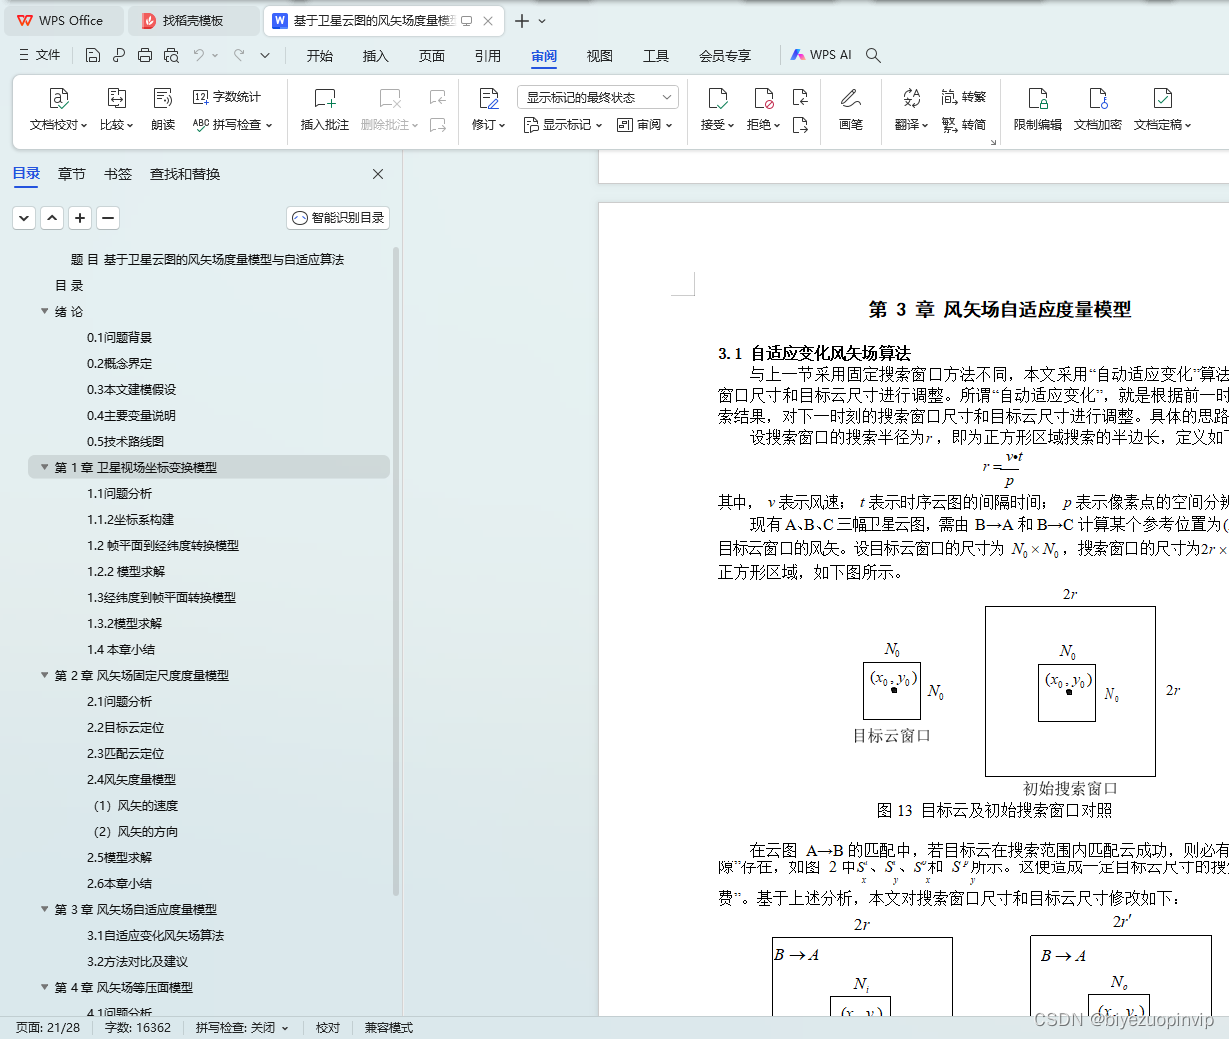Open the 审阅 dropdown in the ribbon group
Image resolution: width=1229 pixels, height=1039 pixels.
coord(645,125)
